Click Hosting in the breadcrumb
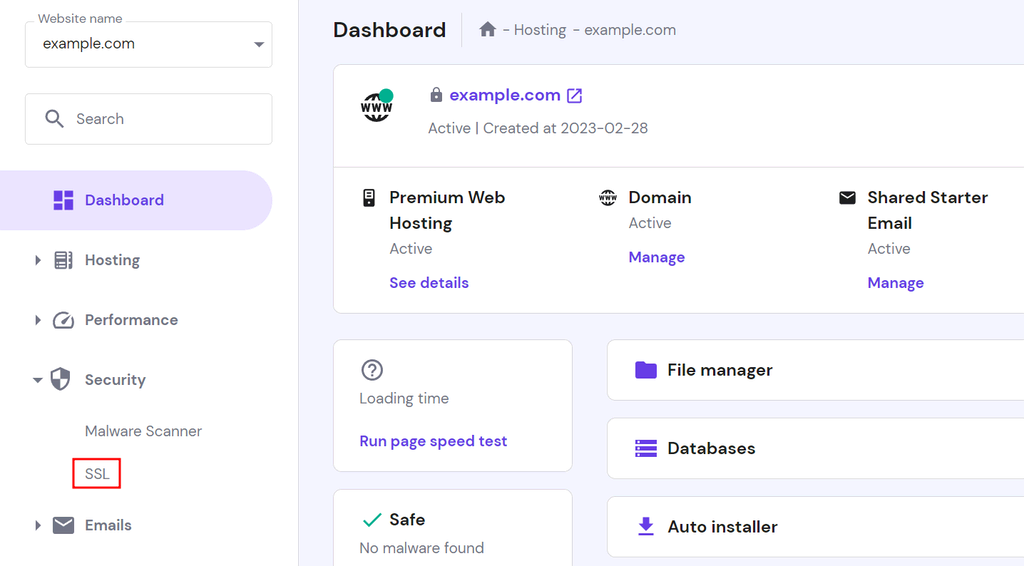The width and height of the screenshot is (1024, 566). pyautogui.click(x=539, y=30)
